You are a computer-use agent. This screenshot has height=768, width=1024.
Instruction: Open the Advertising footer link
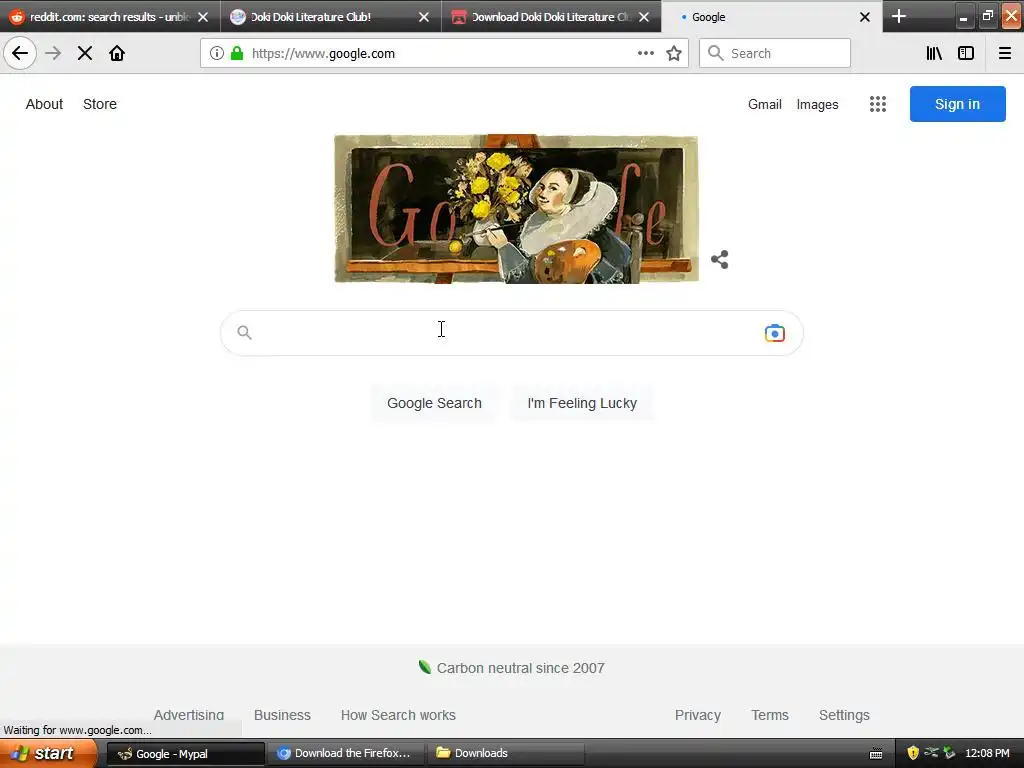[189, 715]
